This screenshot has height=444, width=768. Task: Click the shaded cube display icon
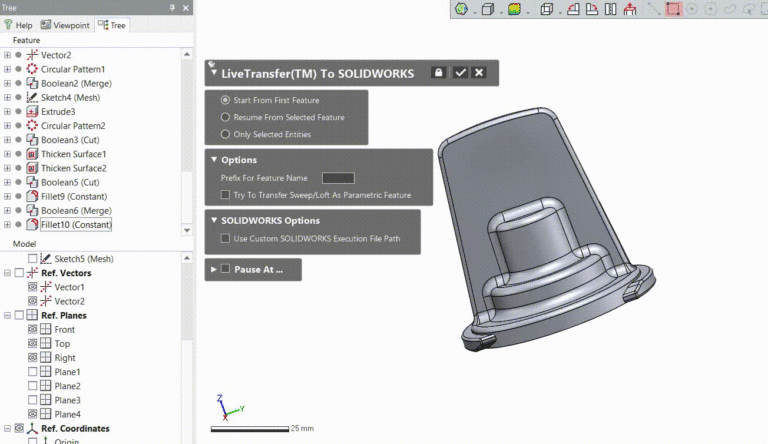[487, 9]
